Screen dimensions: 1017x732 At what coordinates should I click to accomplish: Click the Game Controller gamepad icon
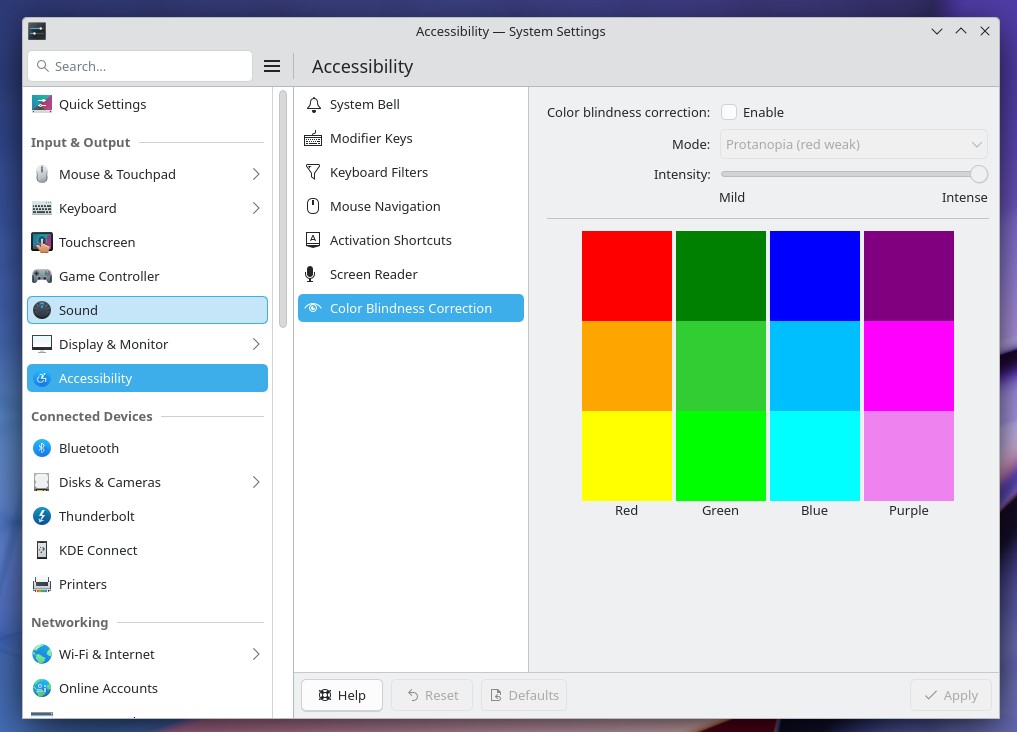[x=42, y=276]
